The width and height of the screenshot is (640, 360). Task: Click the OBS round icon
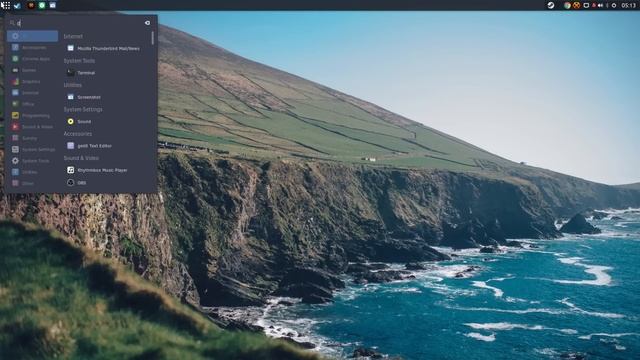pos(71,182)
